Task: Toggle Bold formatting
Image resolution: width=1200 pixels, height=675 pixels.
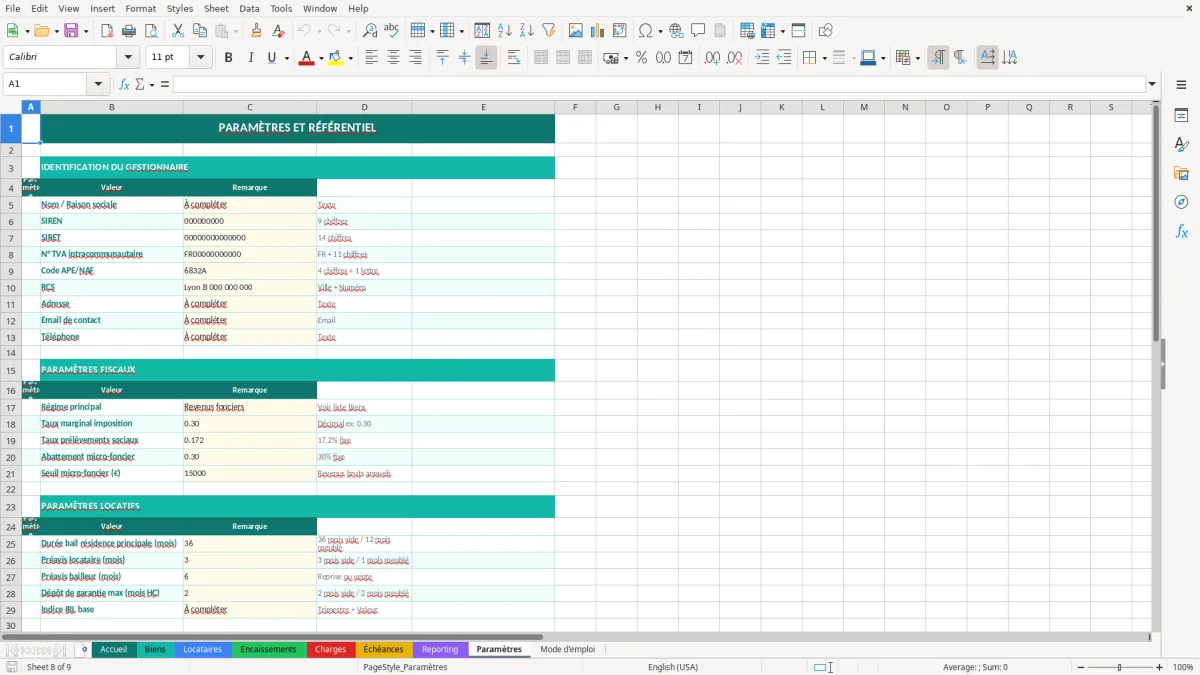Action: coord(228,58)
